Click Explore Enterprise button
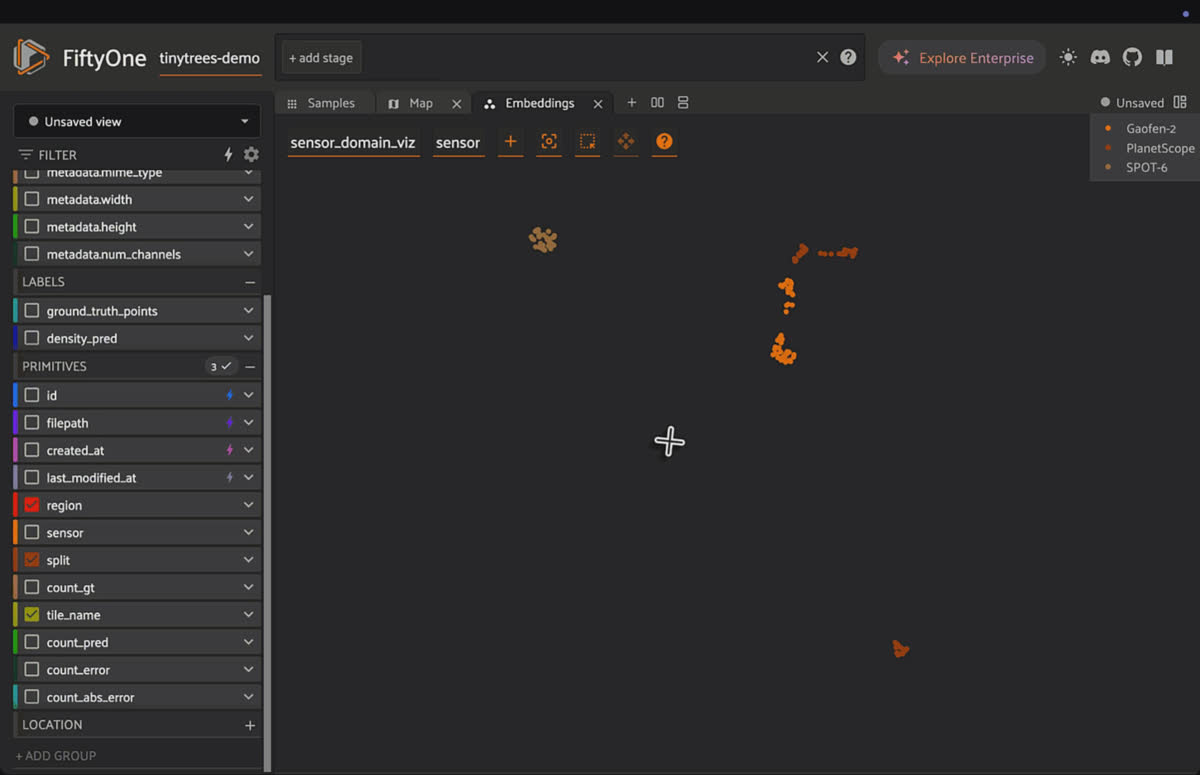This screenshot has height=775, width=1200. tap(962, 58)
